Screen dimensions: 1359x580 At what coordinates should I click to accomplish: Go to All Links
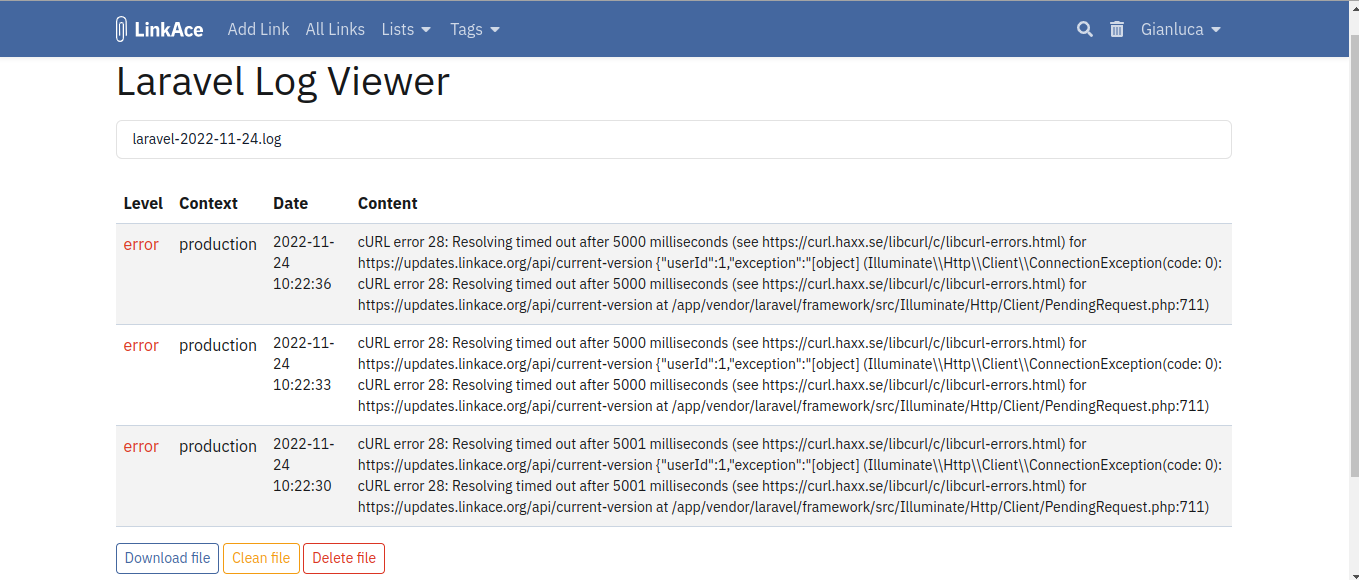pyautogui.click(x=335, y=29)
